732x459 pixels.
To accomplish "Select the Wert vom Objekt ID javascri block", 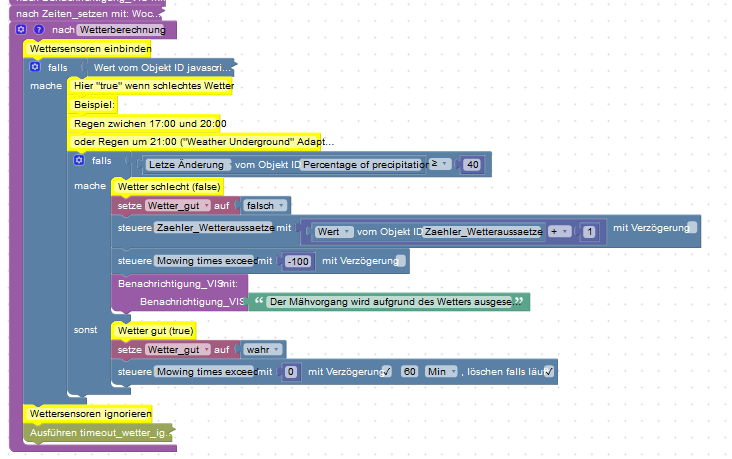I will coord(159,68).
